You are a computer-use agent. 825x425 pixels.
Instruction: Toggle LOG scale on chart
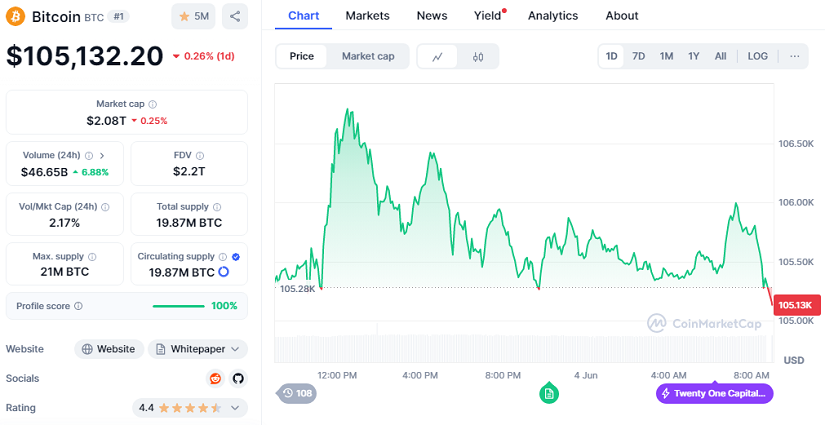pos(758,56)
